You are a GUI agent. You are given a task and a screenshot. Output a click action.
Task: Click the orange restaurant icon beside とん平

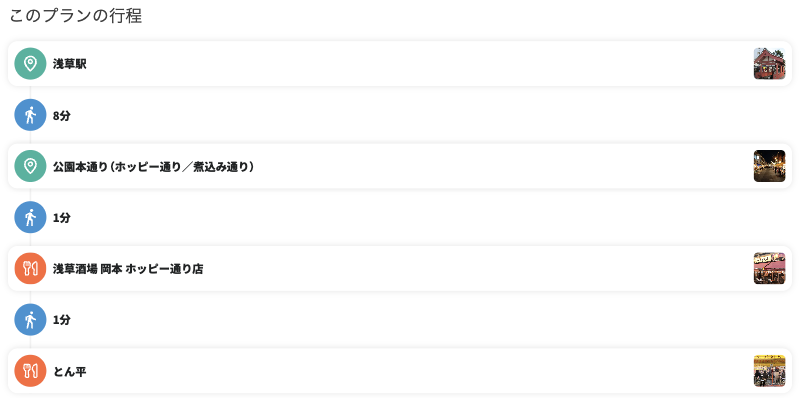click(30, 371)
